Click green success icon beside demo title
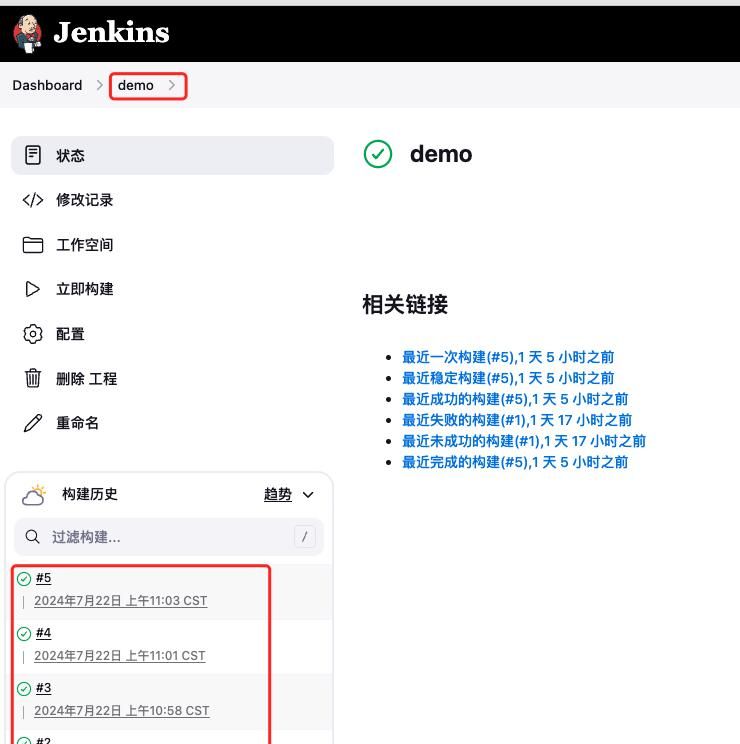Viewport: 740px width, 744px height. [378, 154]
